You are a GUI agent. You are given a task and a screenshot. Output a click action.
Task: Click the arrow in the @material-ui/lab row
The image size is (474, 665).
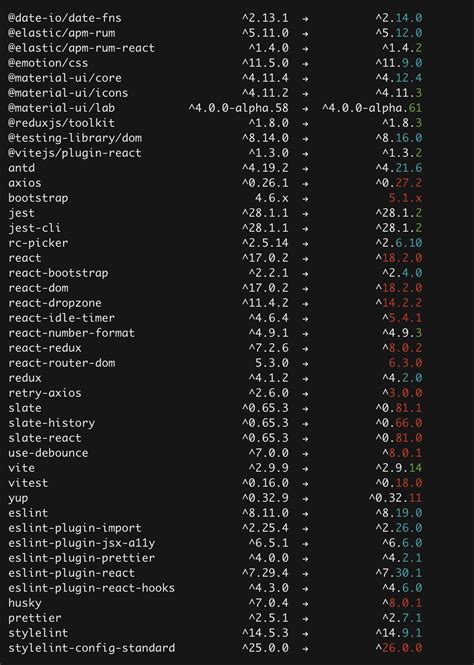[x=305, y=108]
